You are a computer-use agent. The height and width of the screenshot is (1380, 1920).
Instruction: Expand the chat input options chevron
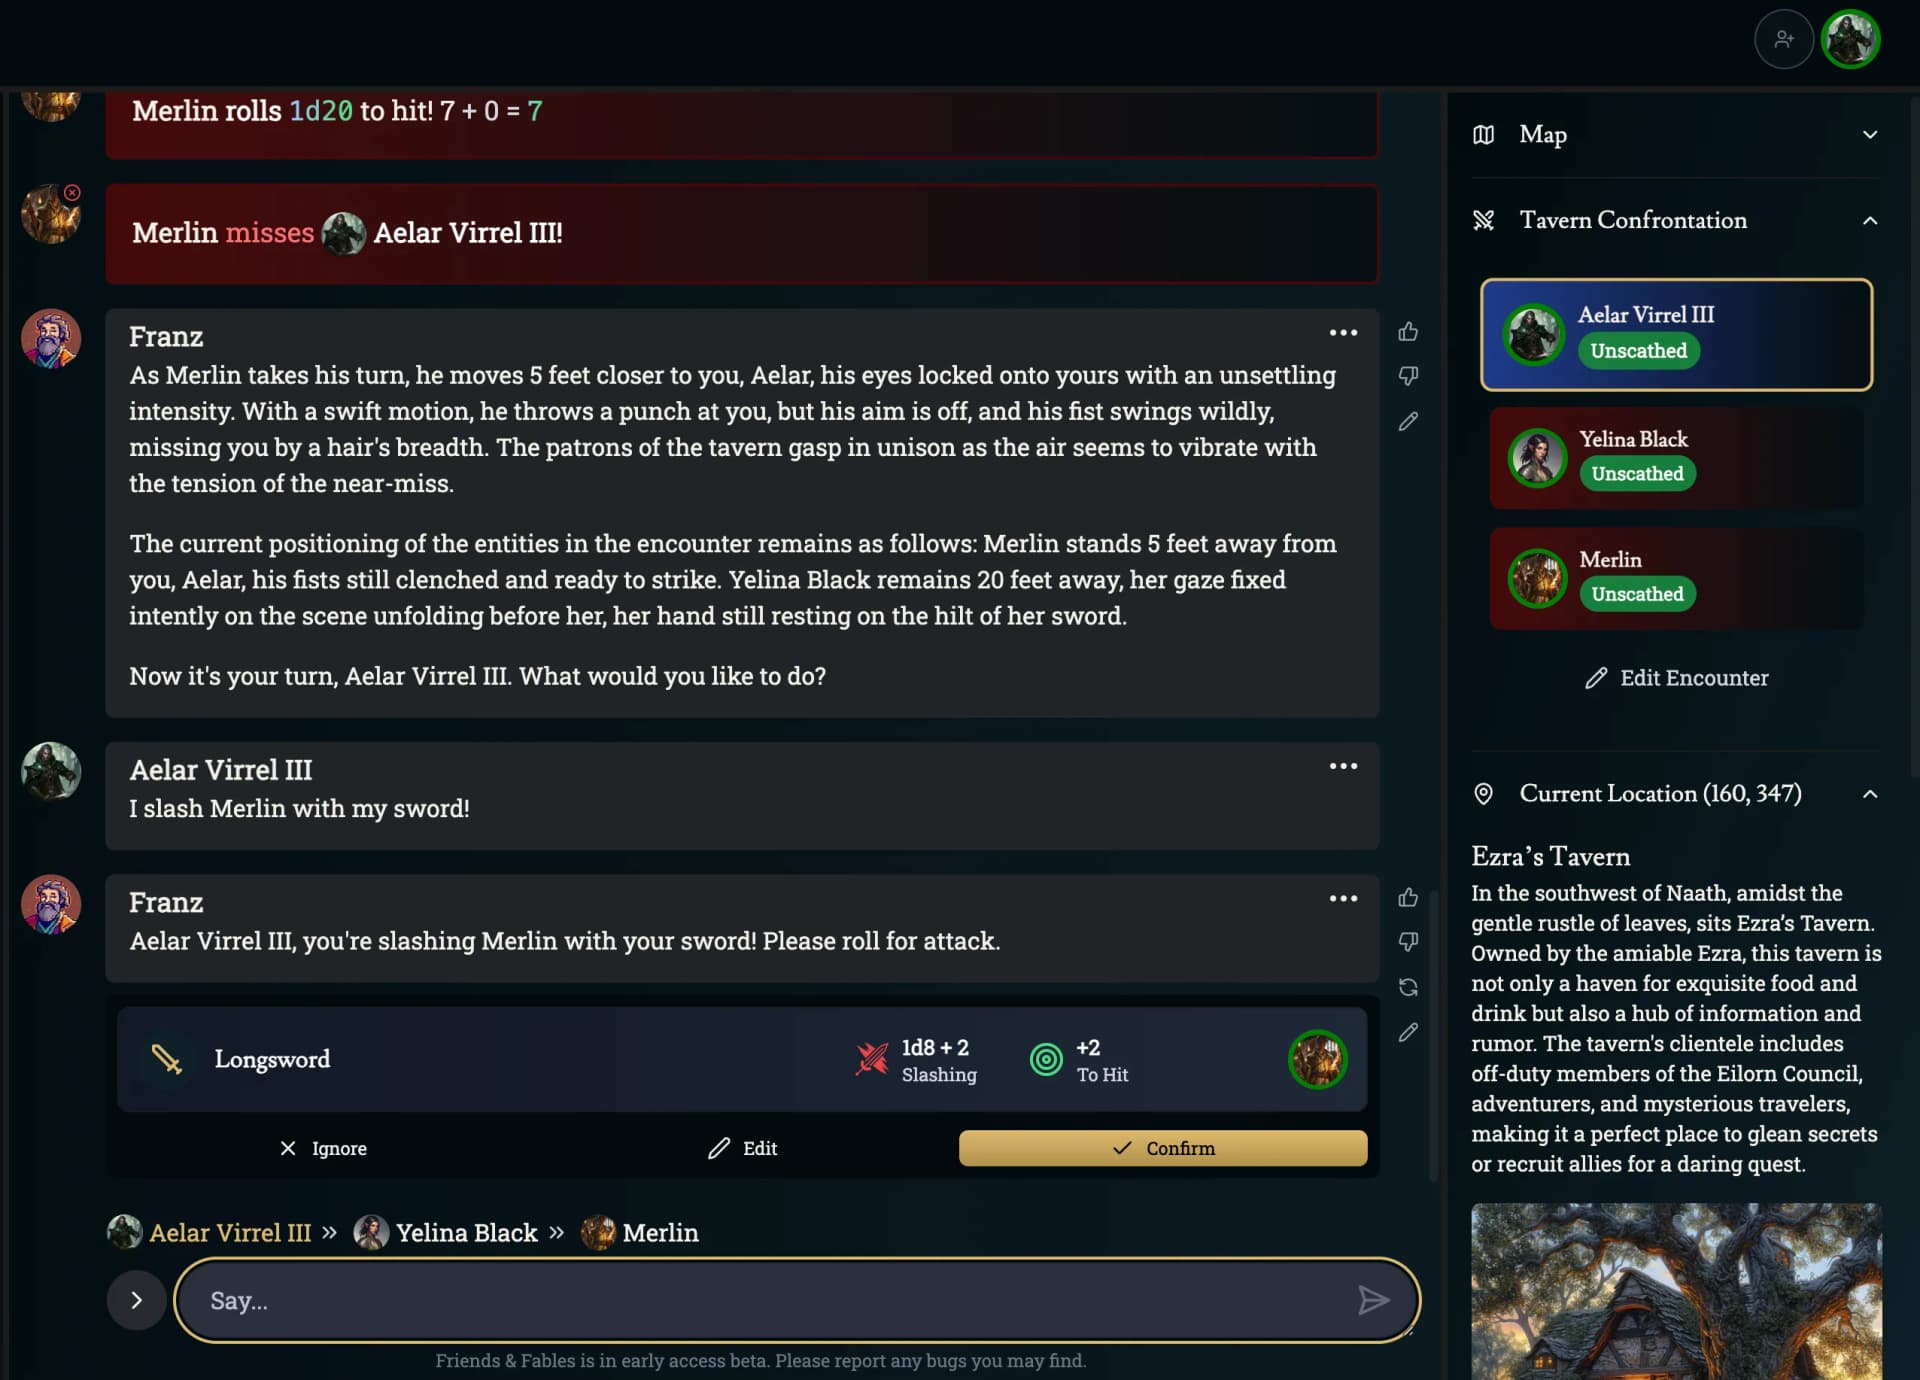point(137,1300)
